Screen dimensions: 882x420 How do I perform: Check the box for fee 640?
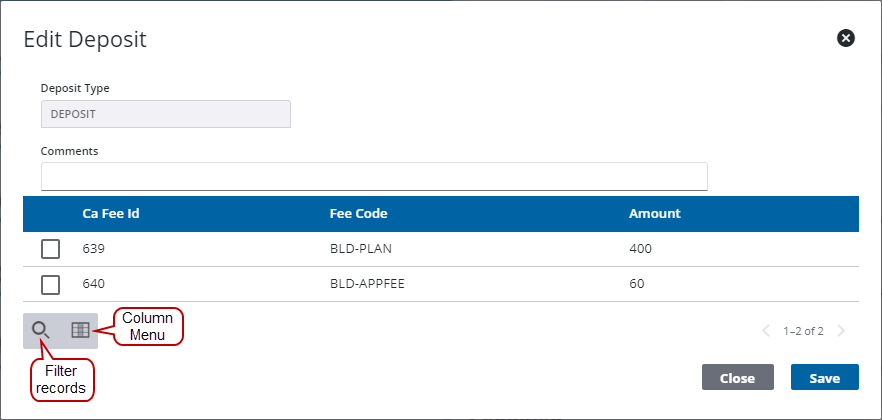click(50, 284)
